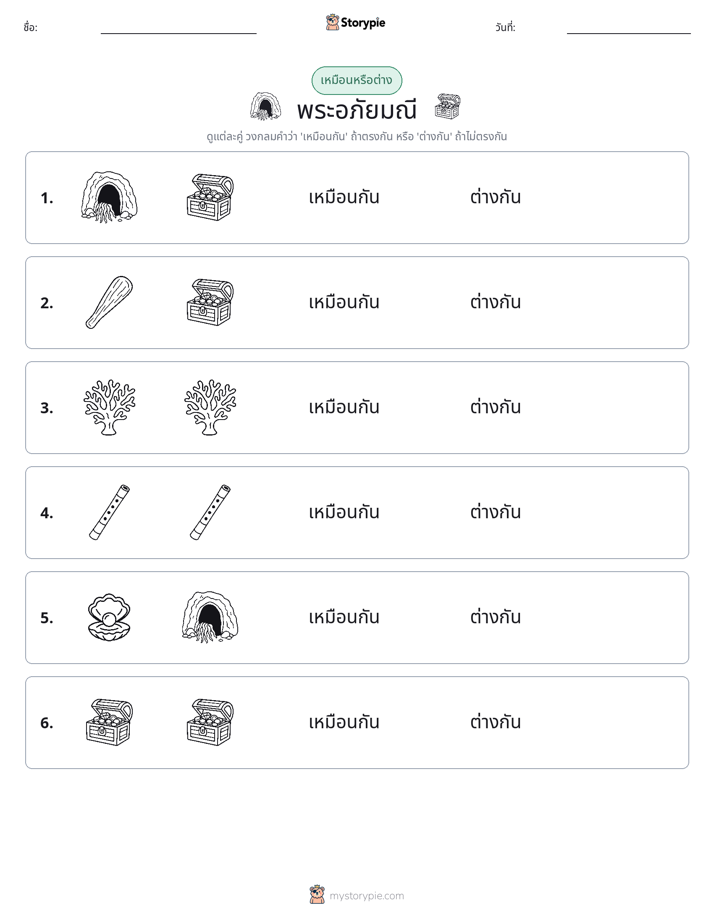Click the wooden paddle icon in row 2
The image size is (714, 924).
(109, 302)
